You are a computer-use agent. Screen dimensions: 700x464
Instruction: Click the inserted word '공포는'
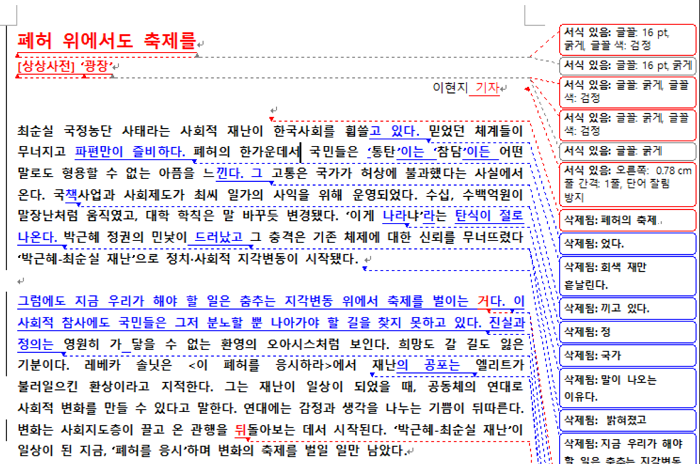pyautogui.click(x=442, y=365)
